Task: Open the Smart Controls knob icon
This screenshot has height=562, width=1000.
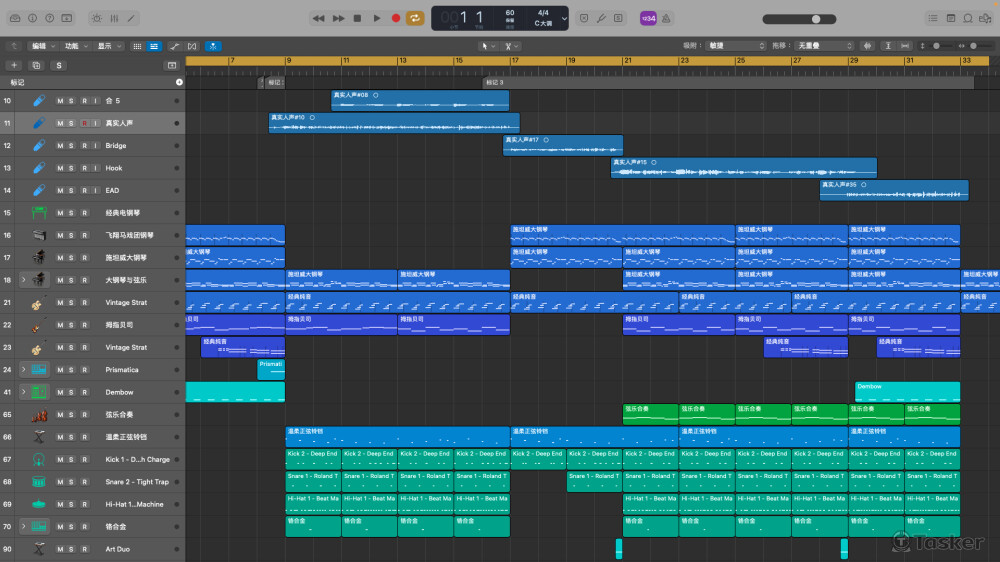Action: [x=97, y=18]
